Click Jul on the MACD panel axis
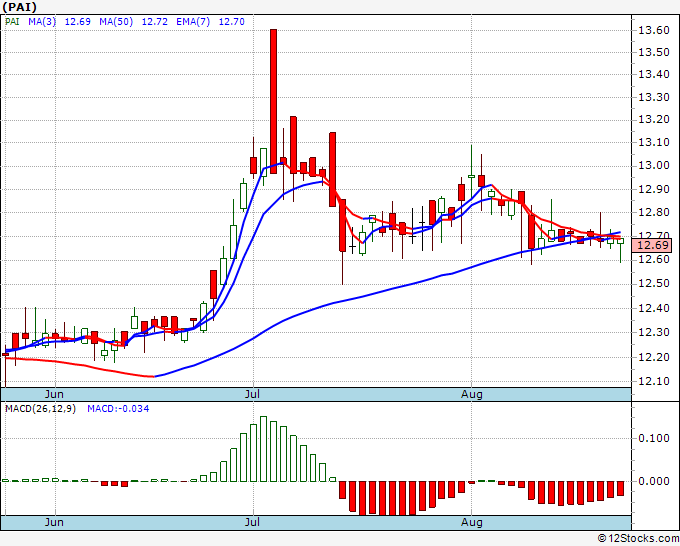Viewport: 680px width, 546px height. click(x=252, y=522)
